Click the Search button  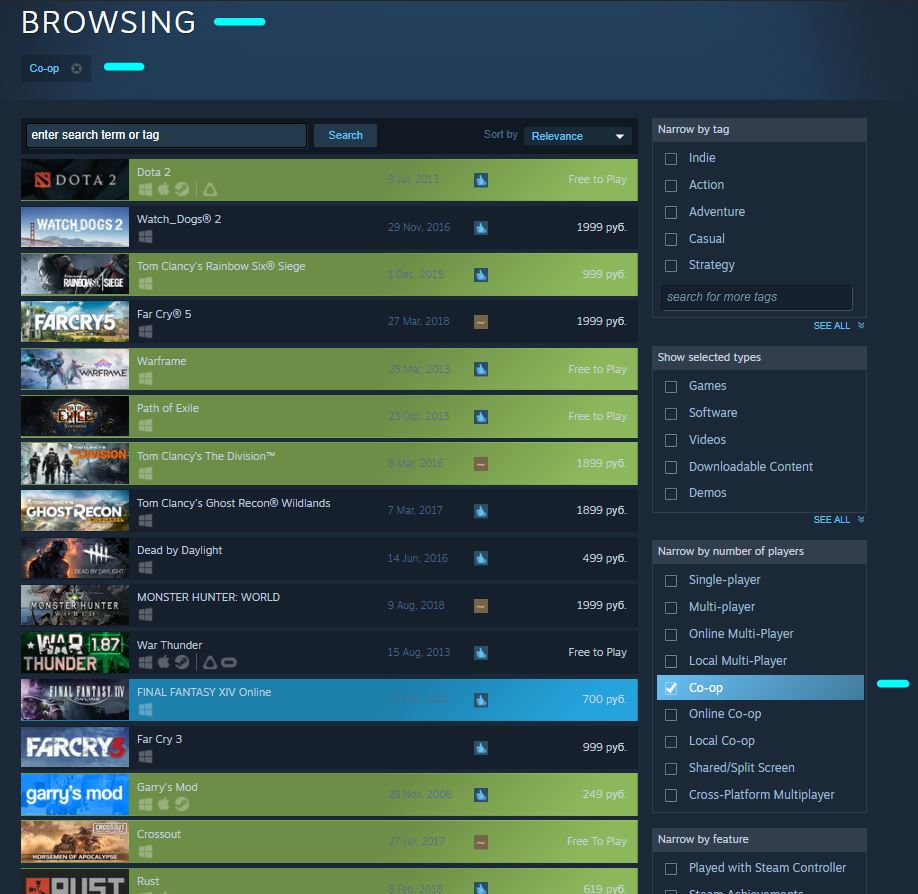[x=345, y=135]
